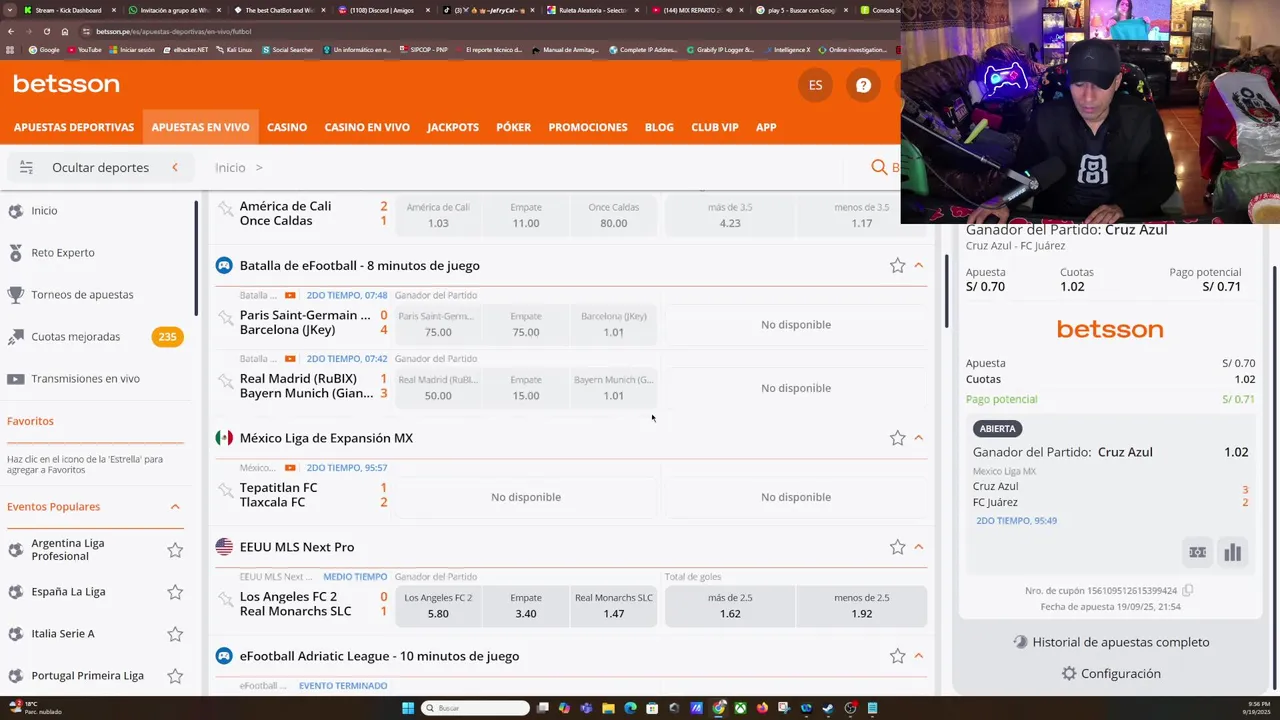Open the help question mark icon
Screen dimensions: 1280x720
pos(863,85)
